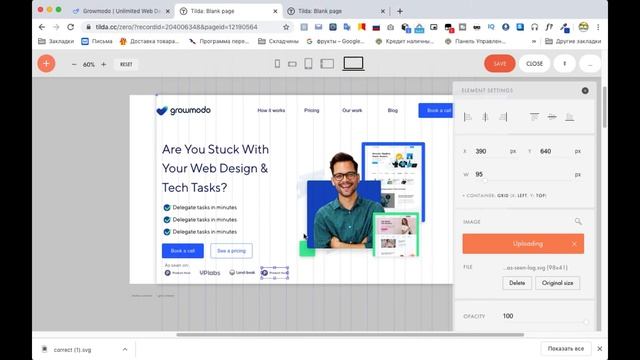Select the See a pricing button on canvas
The height and width of the screenshot is (360, 640).
(x=231, y=251)
